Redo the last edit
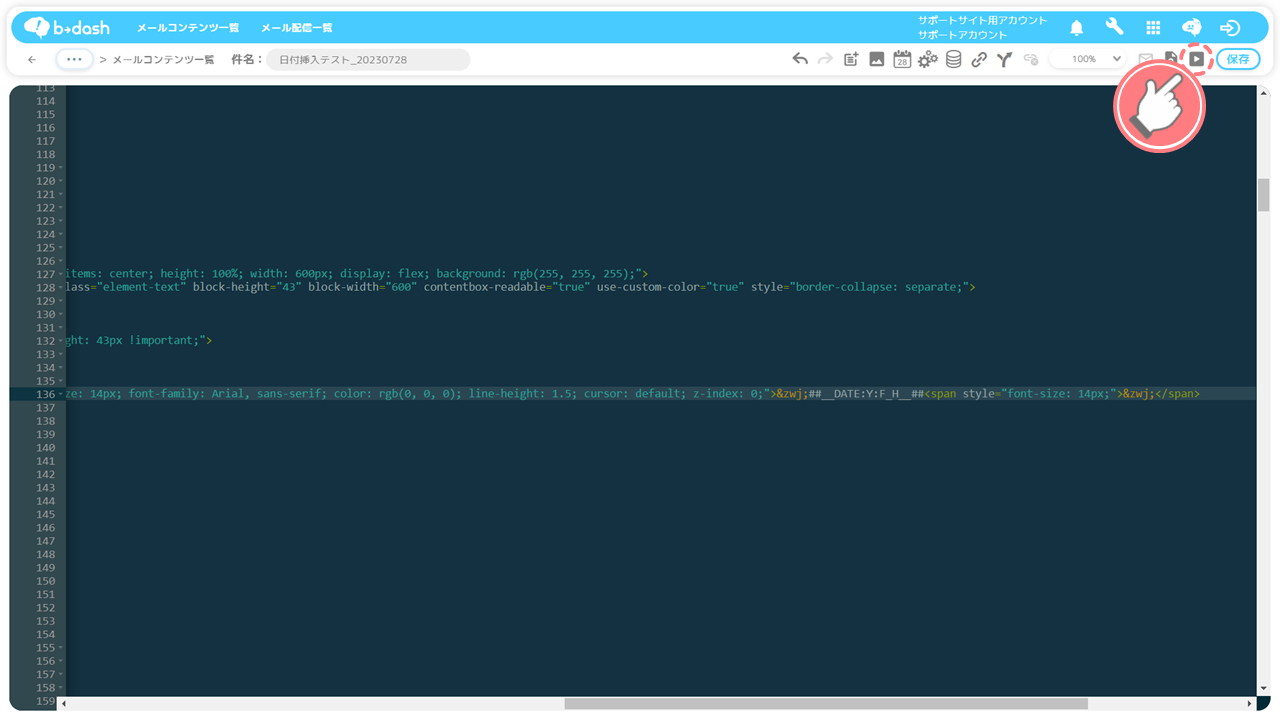 coord(825,59)
